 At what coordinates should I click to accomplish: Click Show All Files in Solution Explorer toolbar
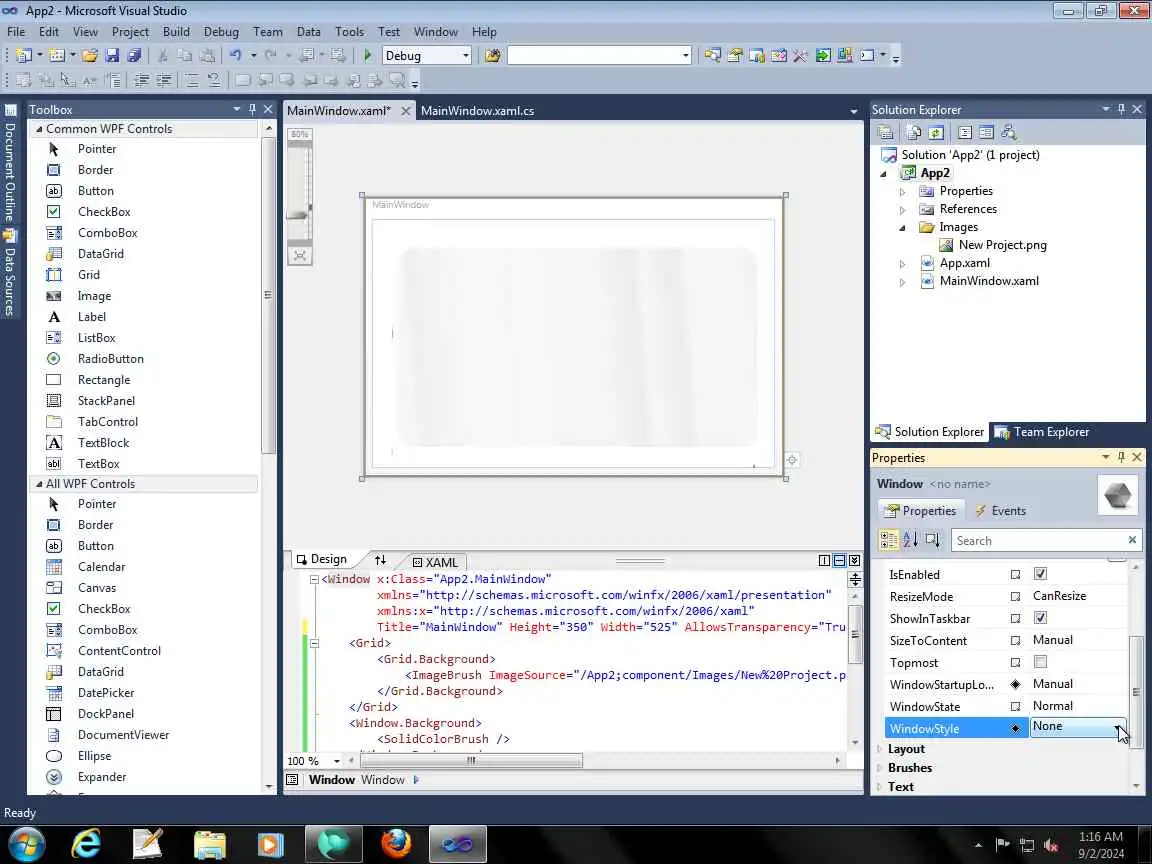click(913, 132)
